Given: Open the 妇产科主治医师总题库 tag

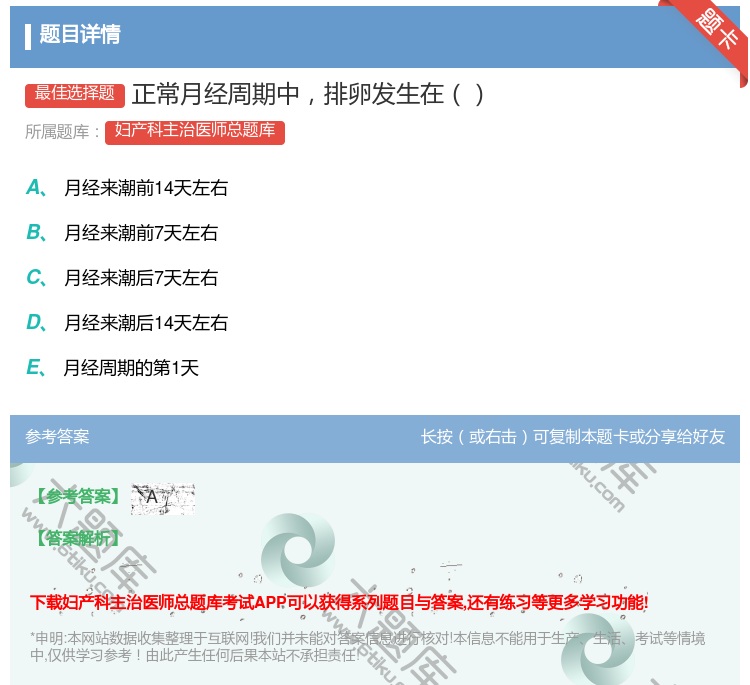Looking at the screenshot, I should (195, 132).
